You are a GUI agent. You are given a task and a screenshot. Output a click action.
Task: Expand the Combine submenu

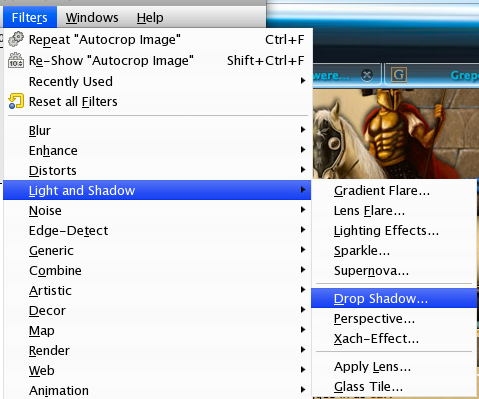[157, 270]
